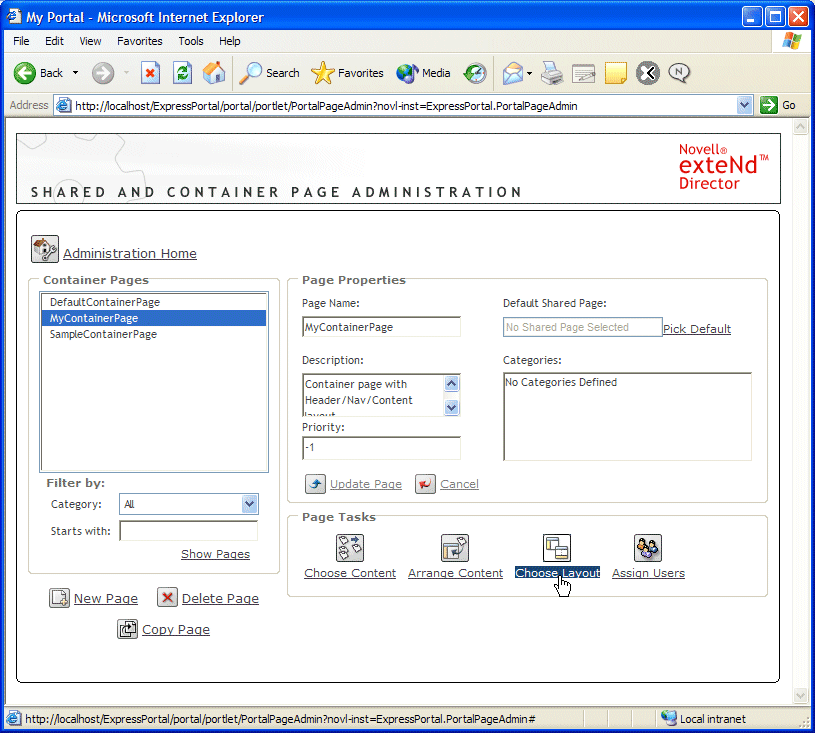Click the Choose Layout icon
Image resolution: width=815 pixels, height=733 pixels.
coord(556,548)
